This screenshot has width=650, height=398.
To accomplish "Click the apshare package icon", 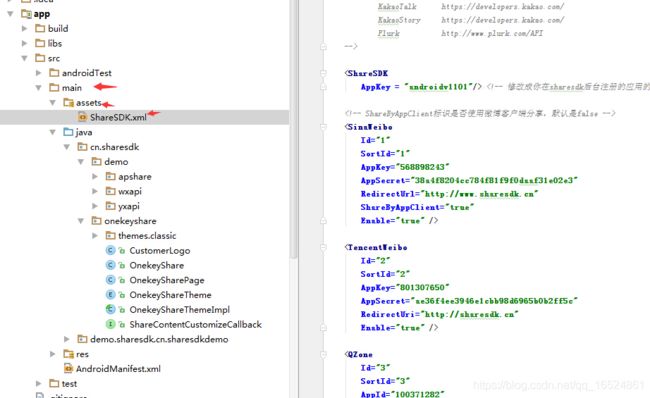I will 111,177.
